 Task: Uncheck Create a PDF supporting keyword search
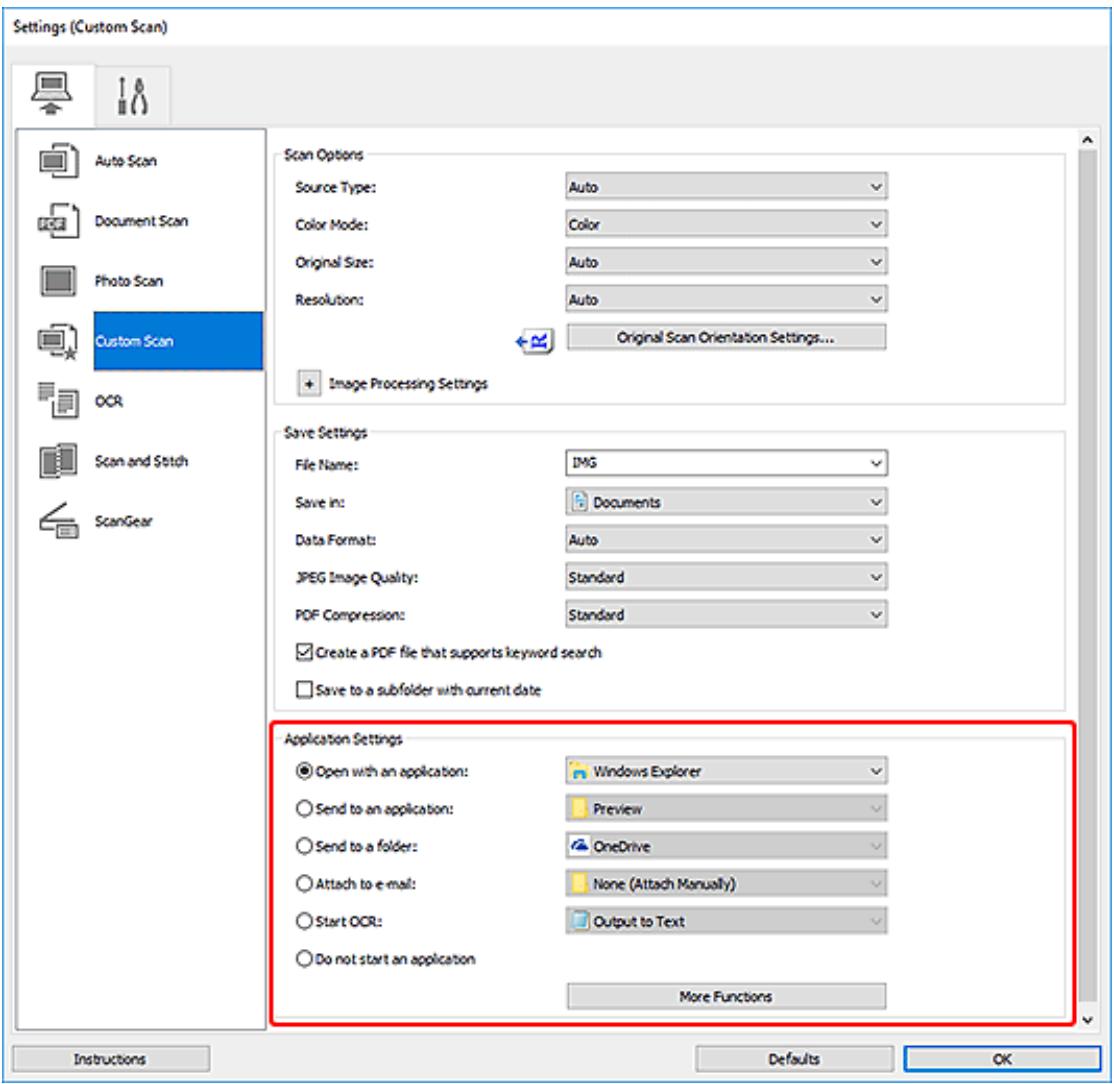(305, 652)
